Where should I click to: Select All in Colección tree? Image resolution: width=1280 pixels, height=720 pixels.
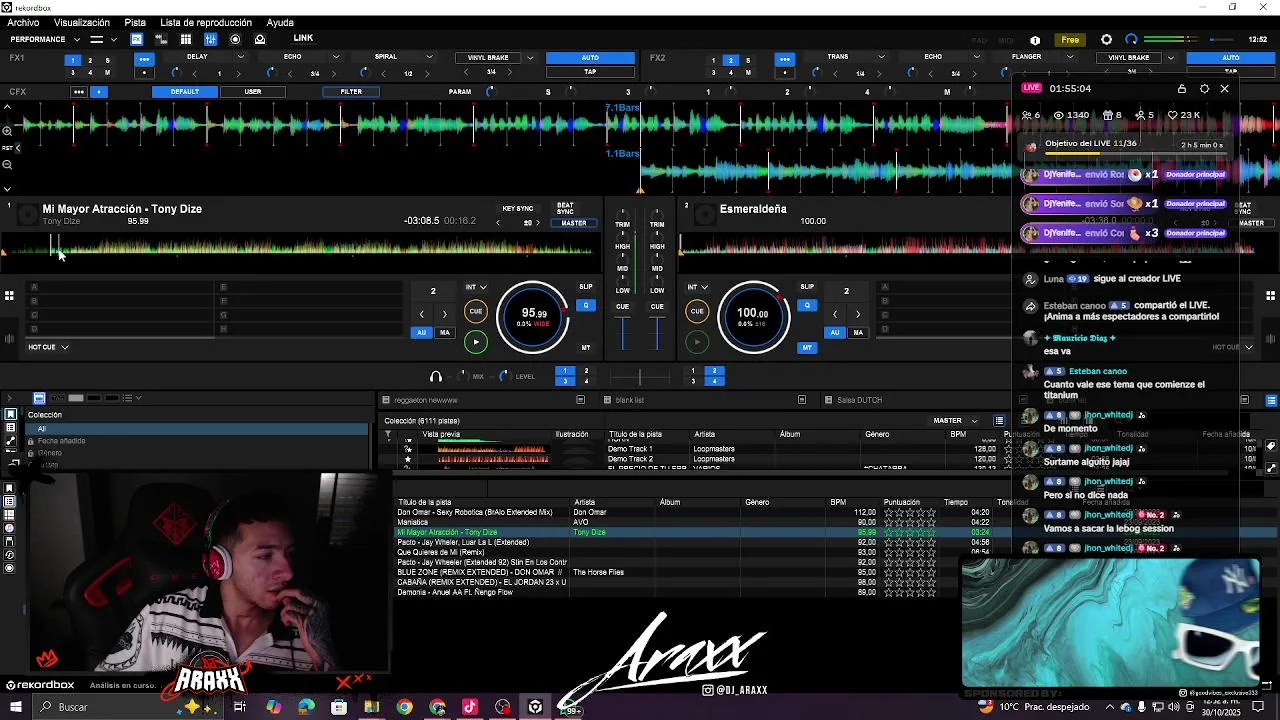point(200,429)
